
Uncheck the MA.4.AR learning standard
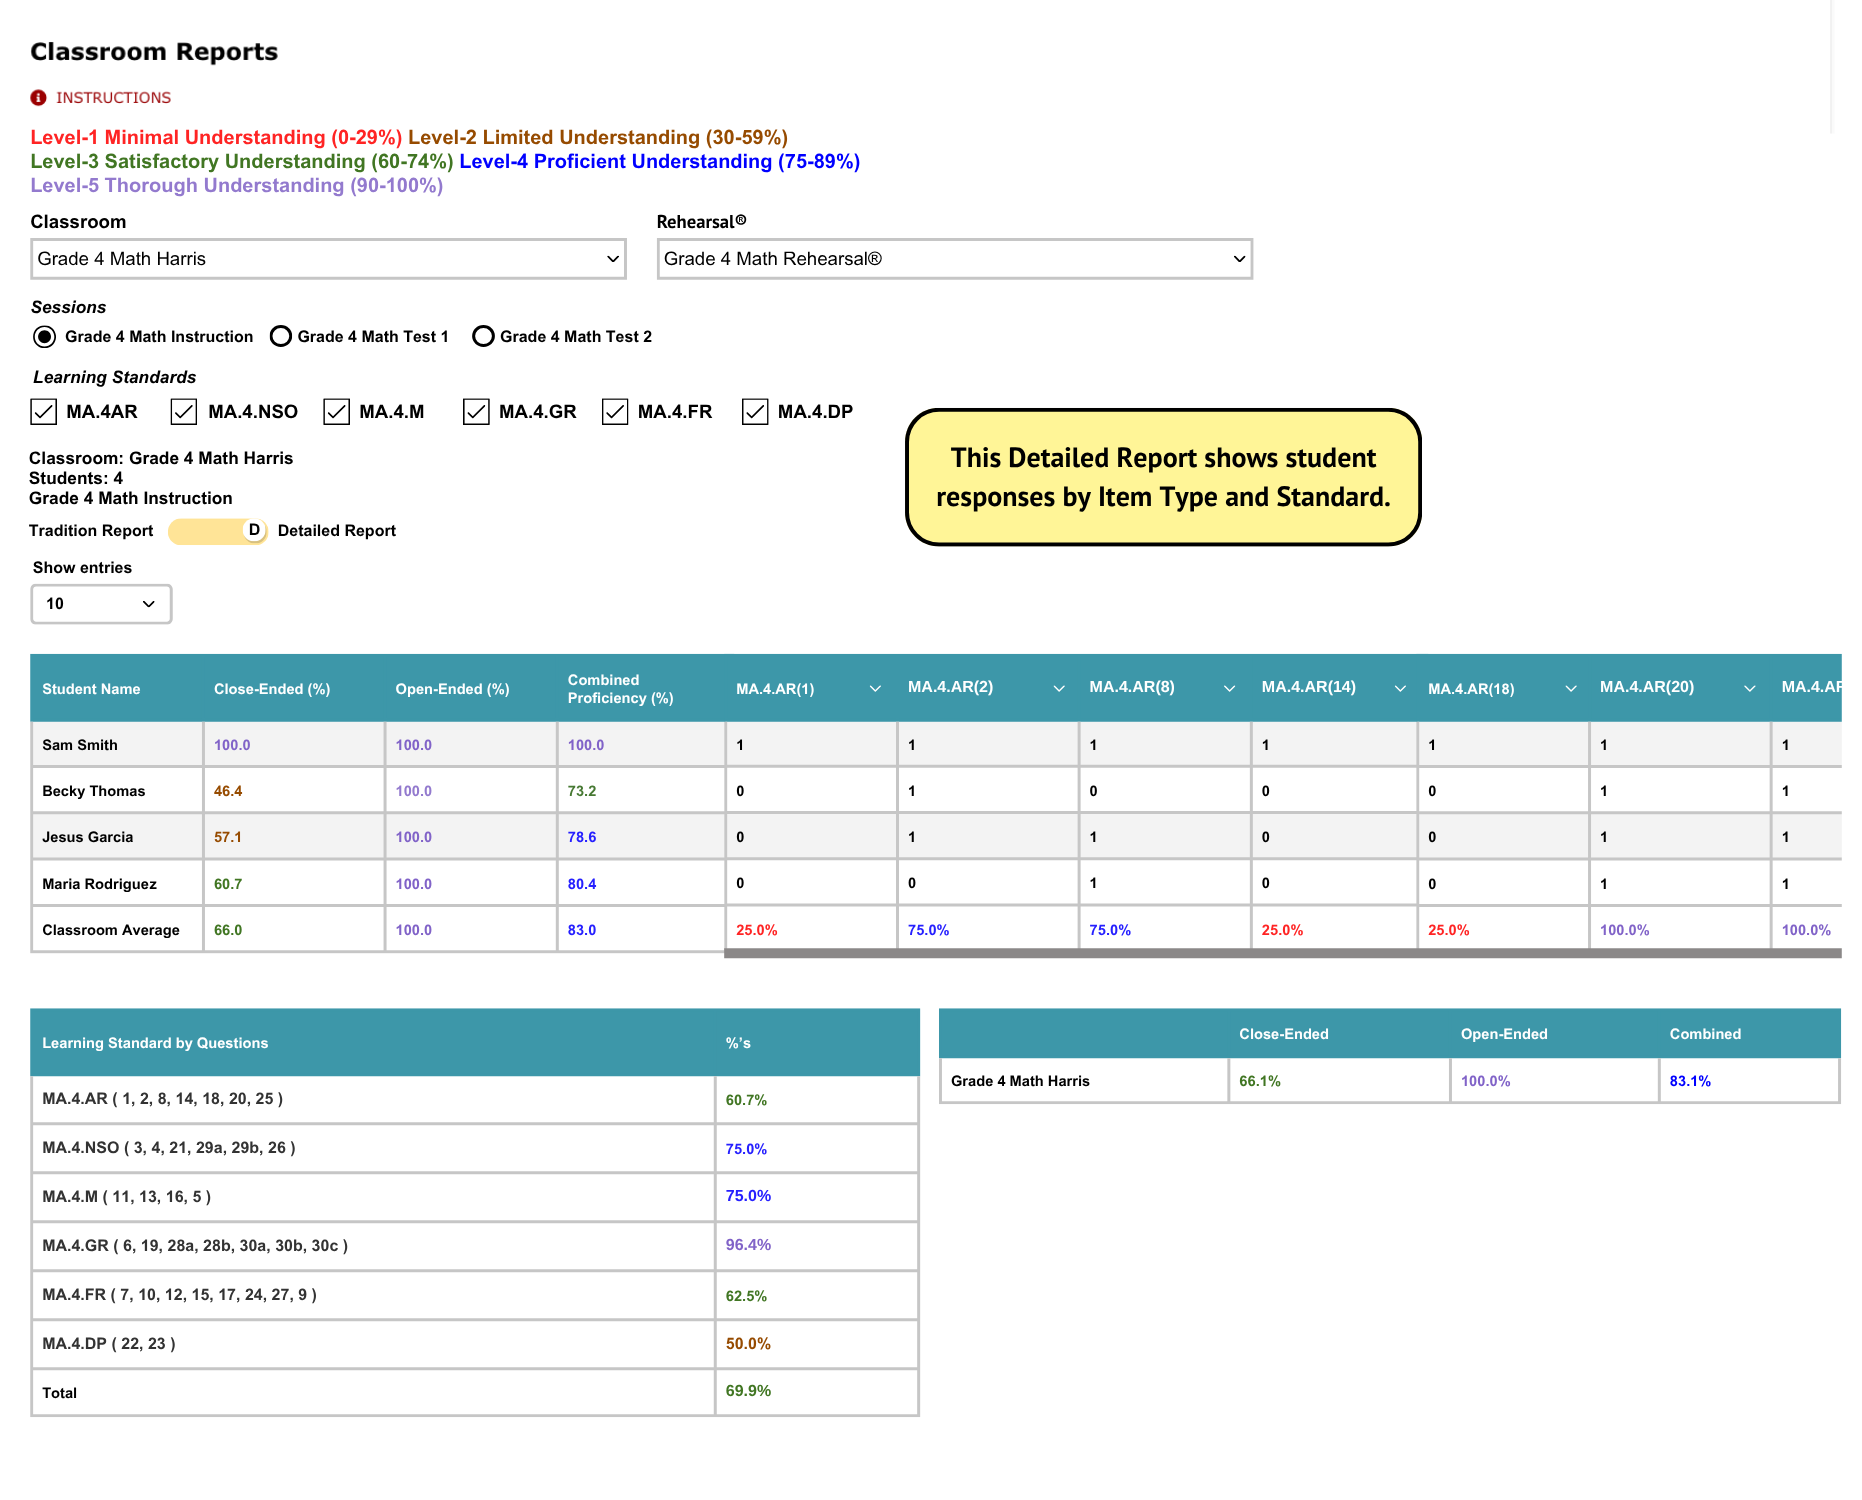(x=43, y=411)
